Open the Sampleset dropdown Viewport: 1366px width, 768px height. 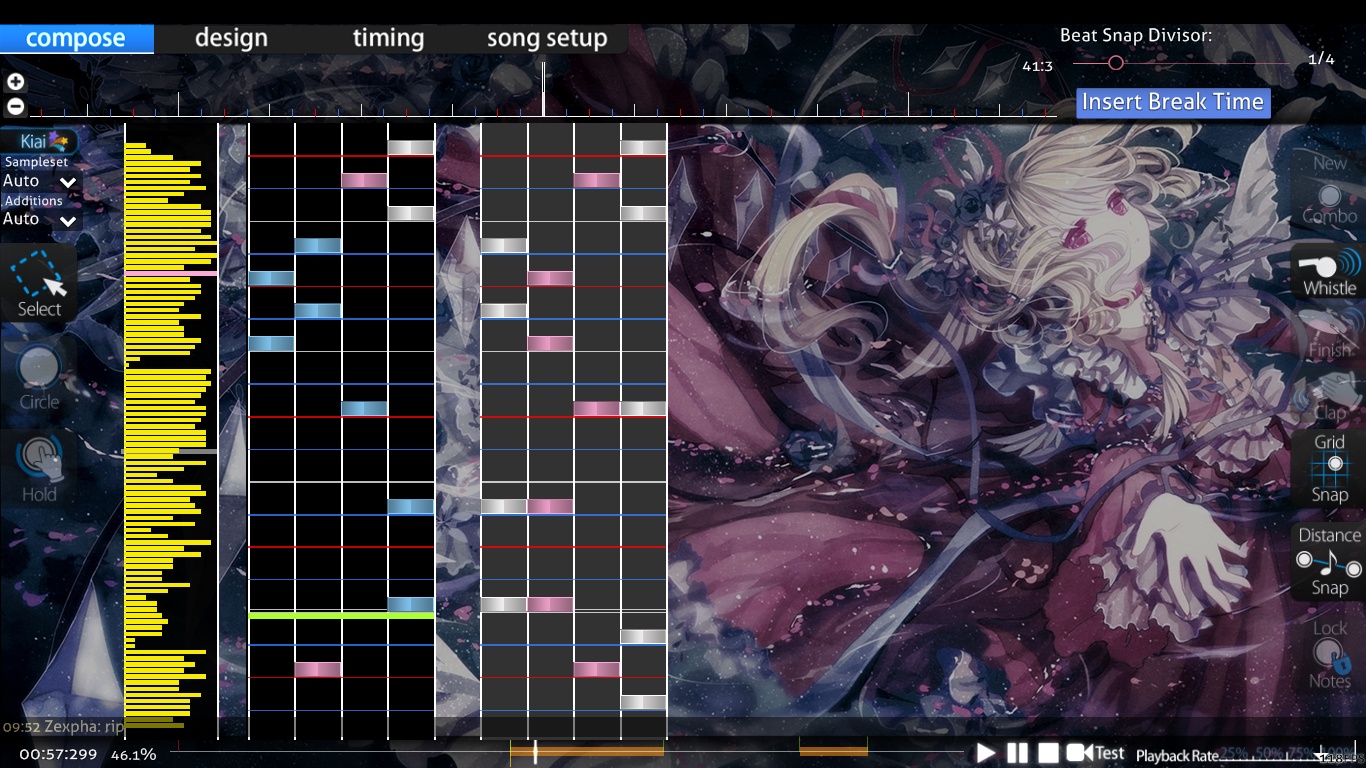click(40, 181)
